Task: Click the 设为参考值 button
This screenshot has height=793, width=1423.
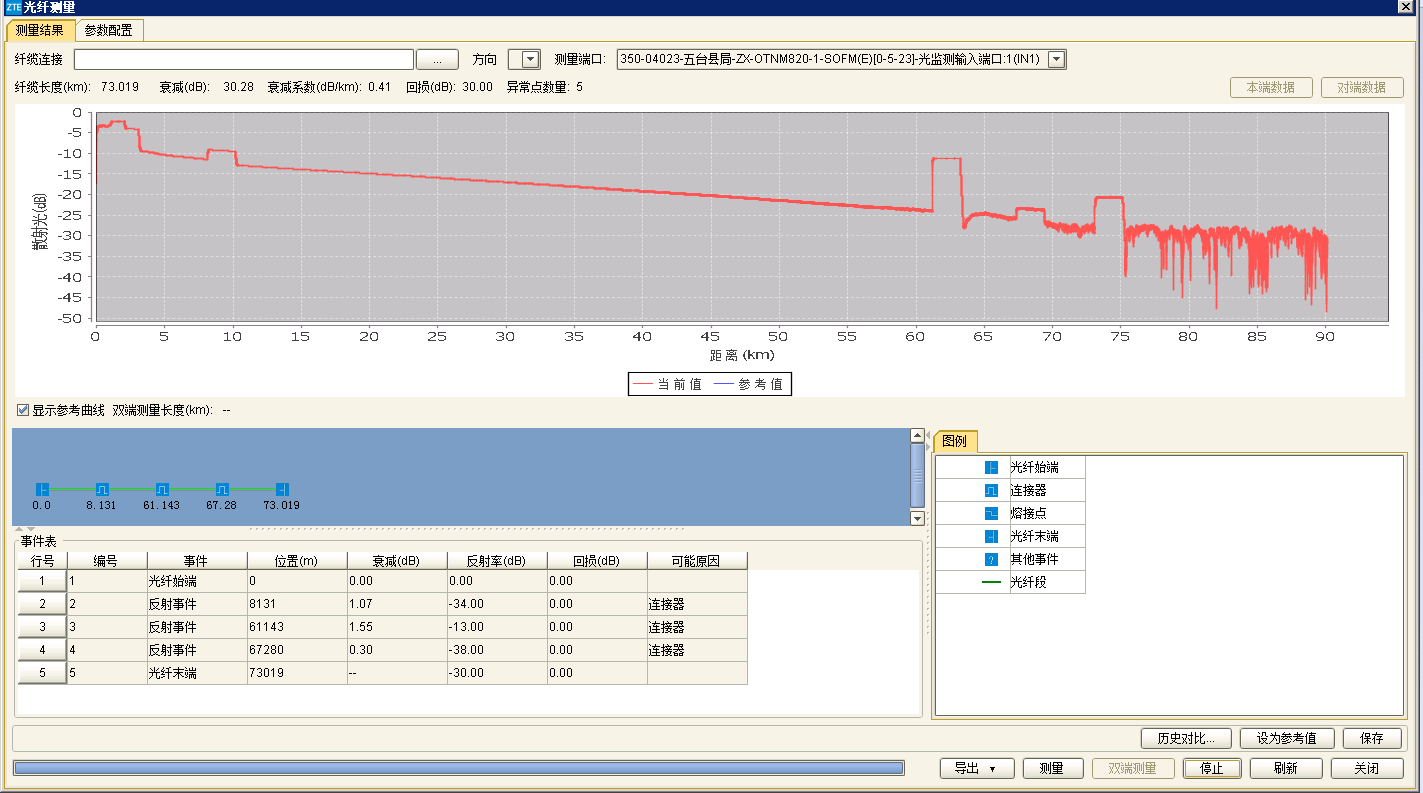Action: tap(1287, 738)
